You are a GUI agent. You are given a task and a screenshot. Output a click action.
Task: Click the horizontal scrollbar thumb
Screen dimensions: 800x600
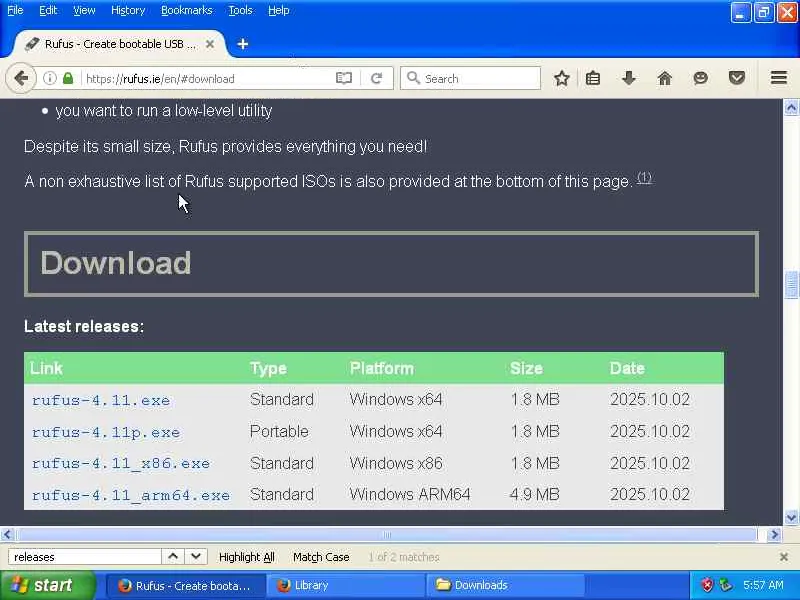[387, 535]
